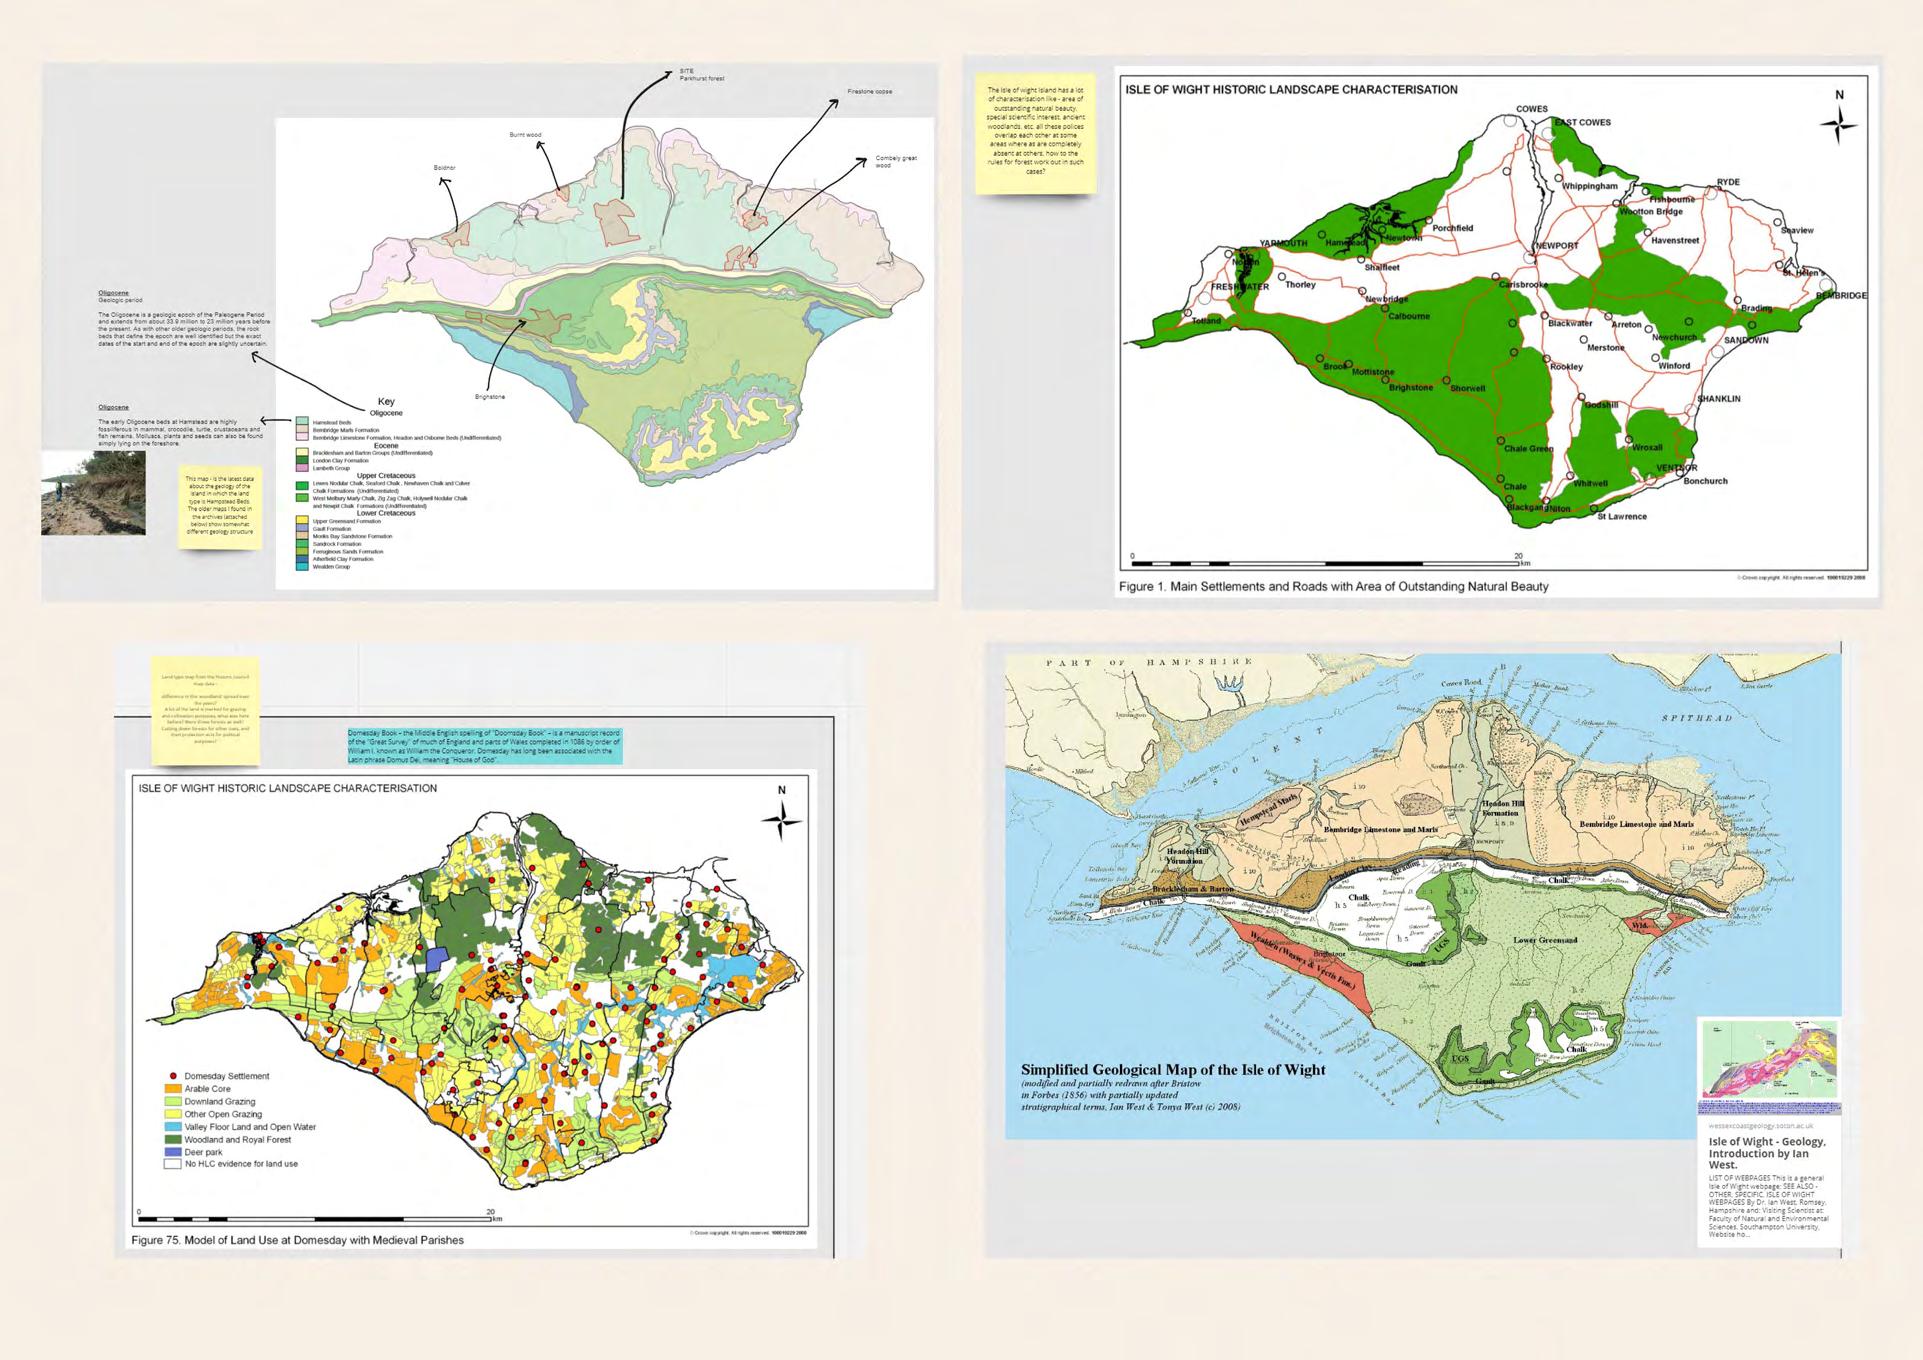Click the blue Deer park legend swatch
Image resolution: width=1923 pixels, height=1360 pixels.
(x=172, y=1152)
